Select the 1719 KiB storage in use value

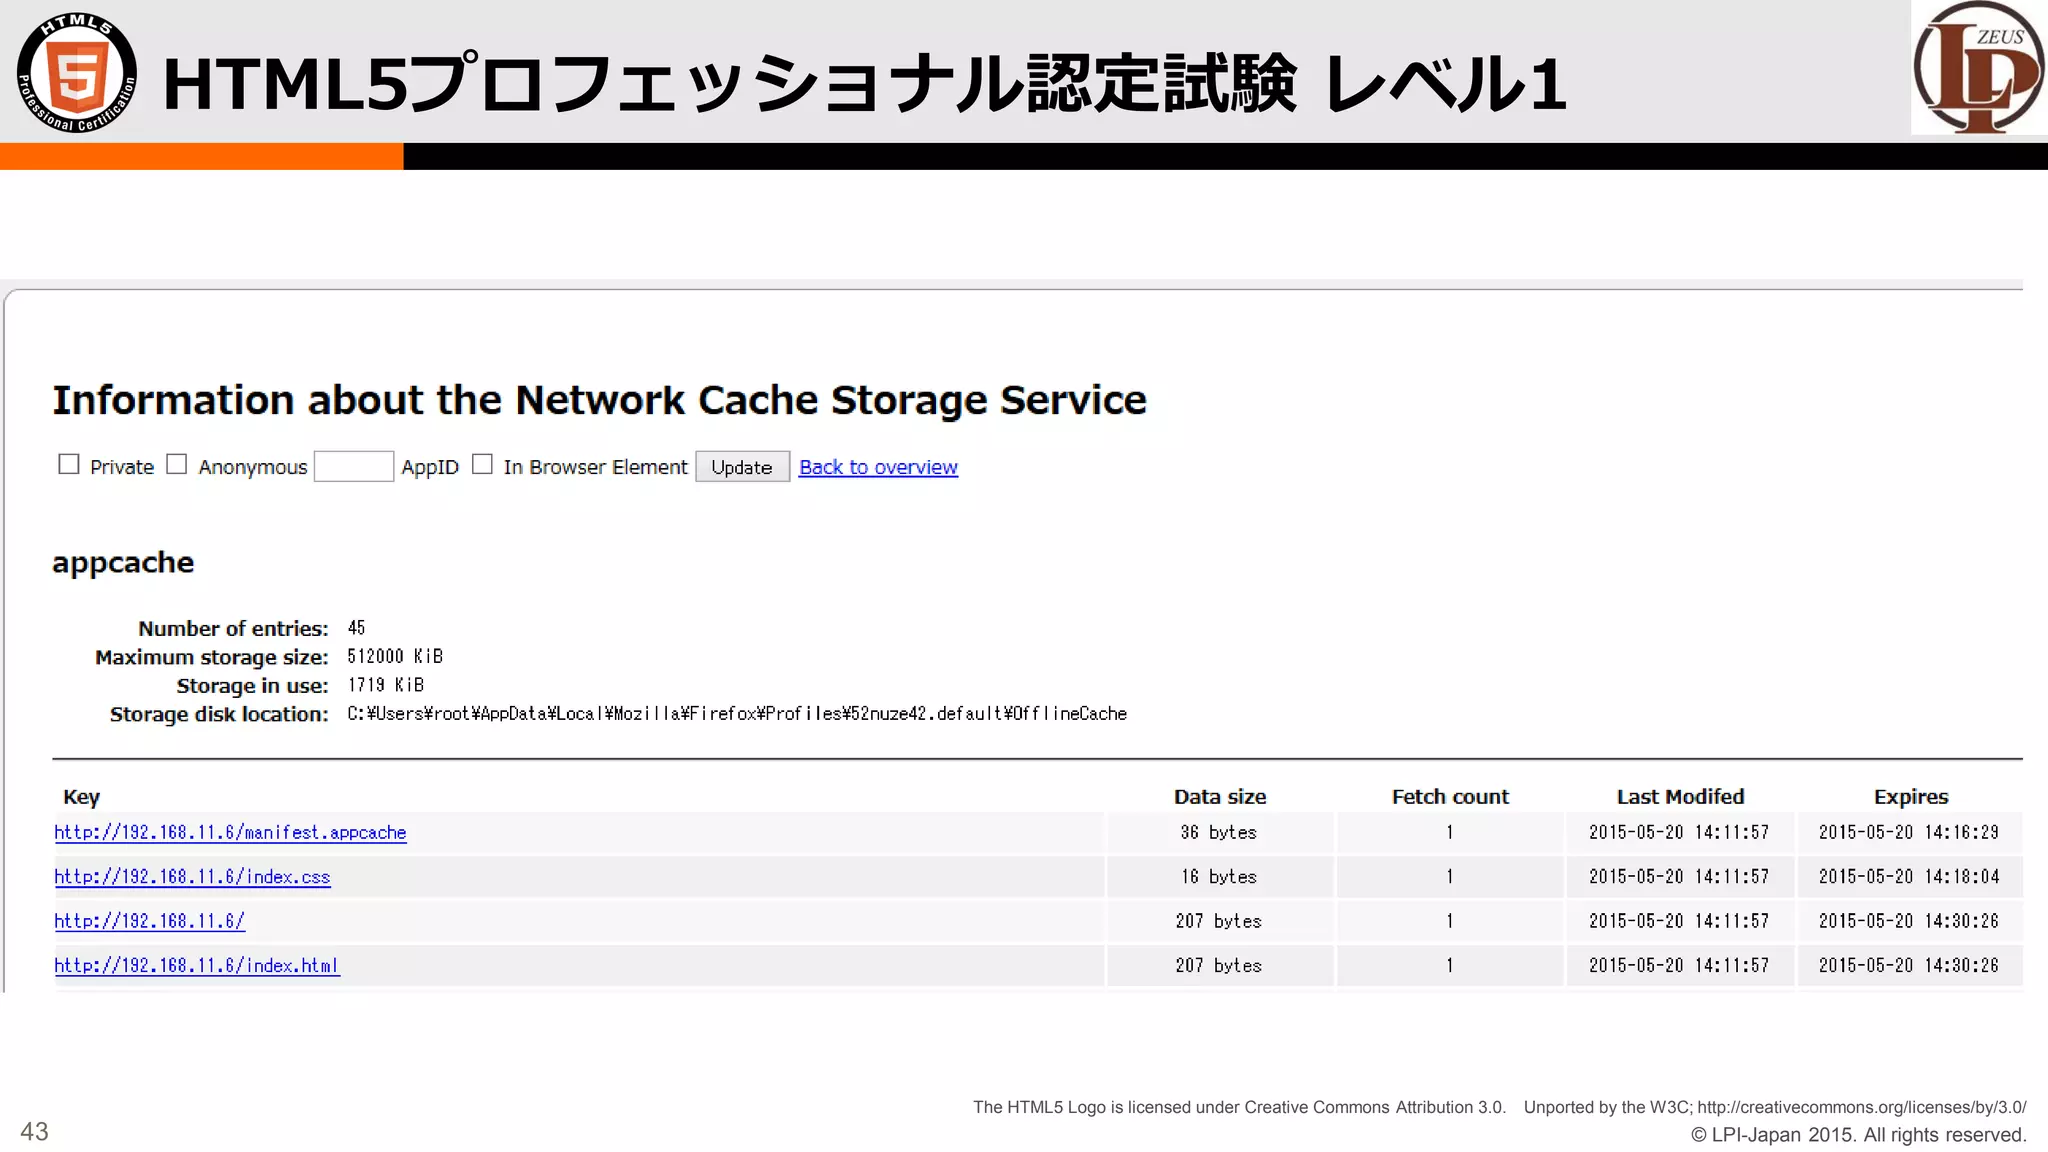[386, 685]
